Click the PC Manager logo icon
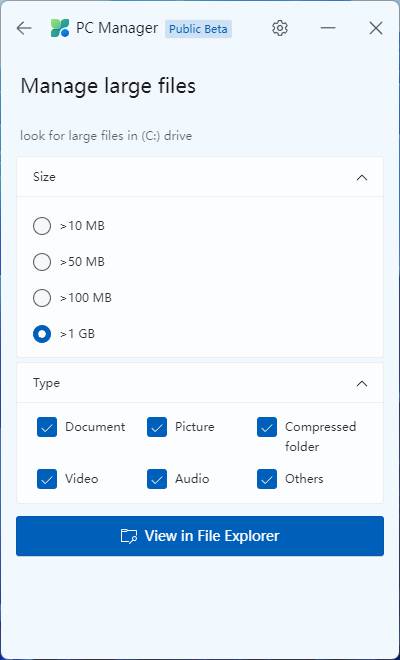This screenshot has height=660, width=400. [60, 28]
